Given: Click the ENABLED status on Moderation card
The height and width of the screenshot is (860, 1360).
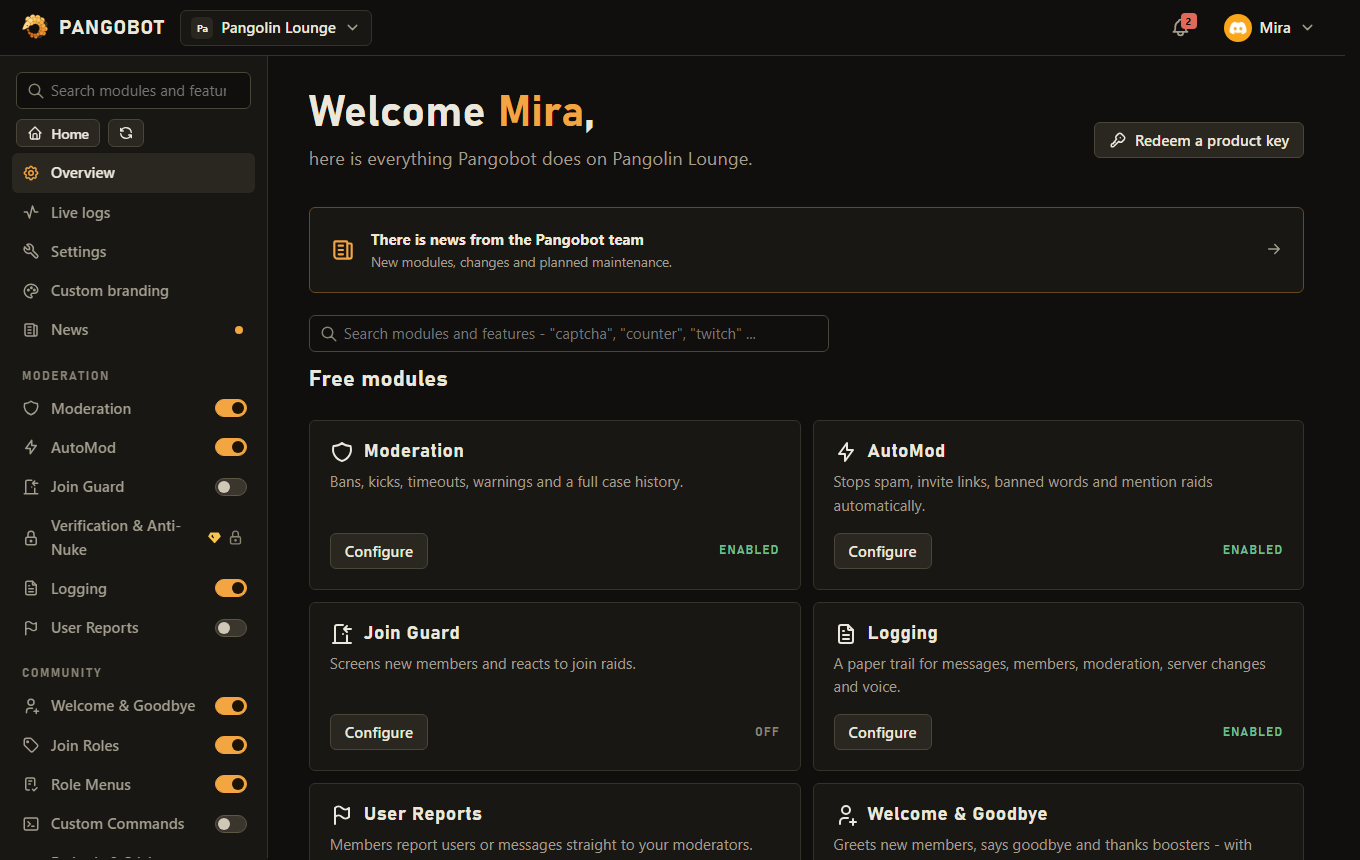Looking at the screenshot, I should point(749,550).
